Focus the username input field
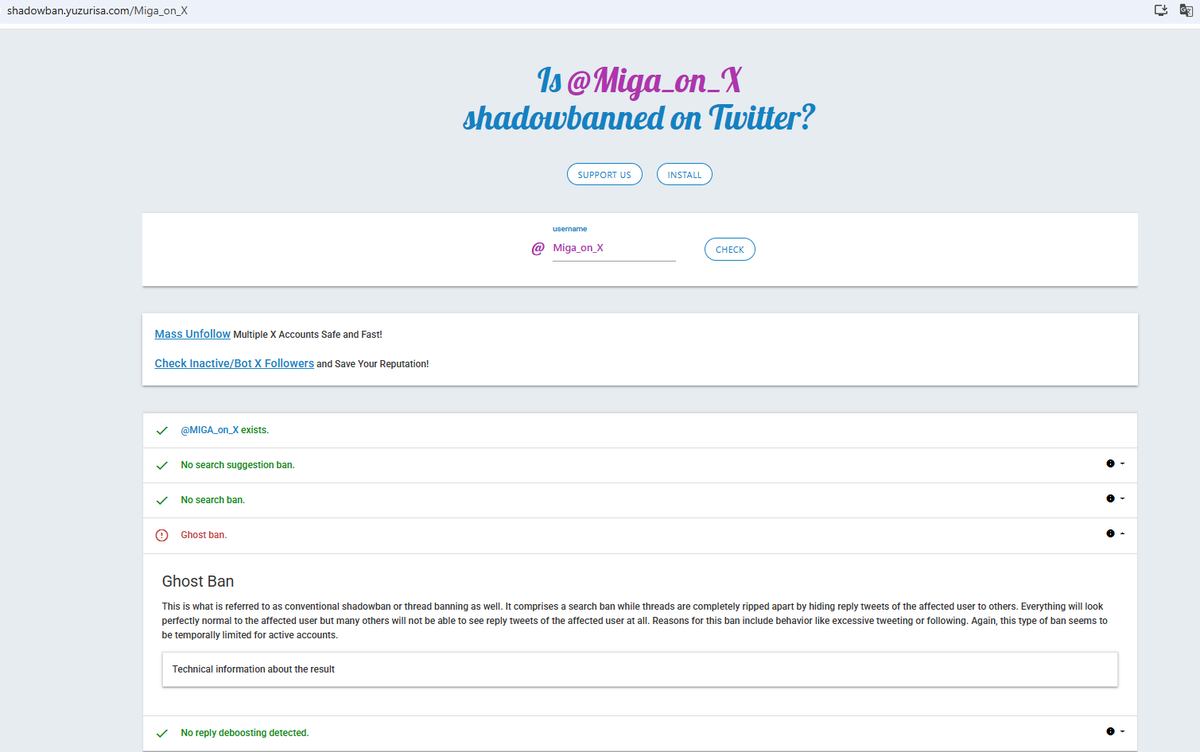Screen dimensions: 1200x752 click(x=614, y=248)
